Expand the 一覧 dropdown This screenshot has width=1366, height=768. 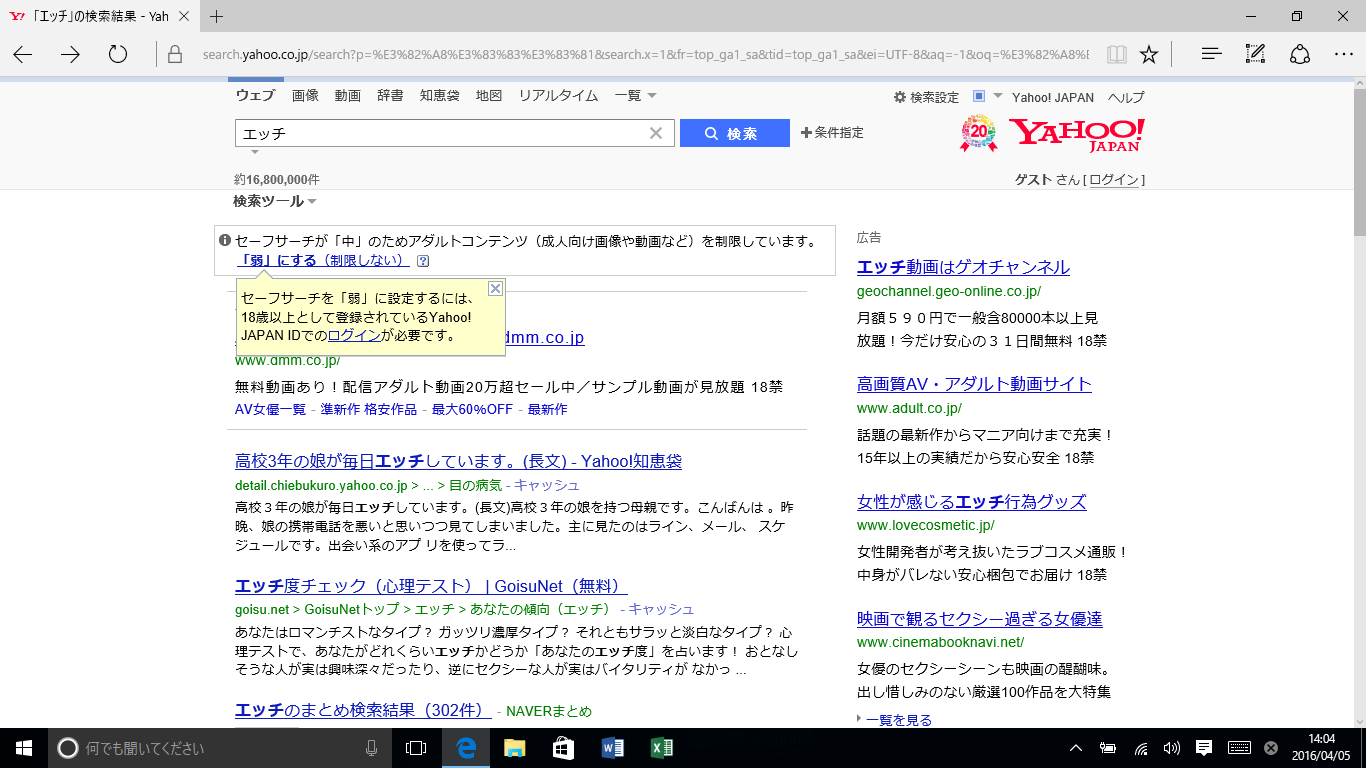636,96
